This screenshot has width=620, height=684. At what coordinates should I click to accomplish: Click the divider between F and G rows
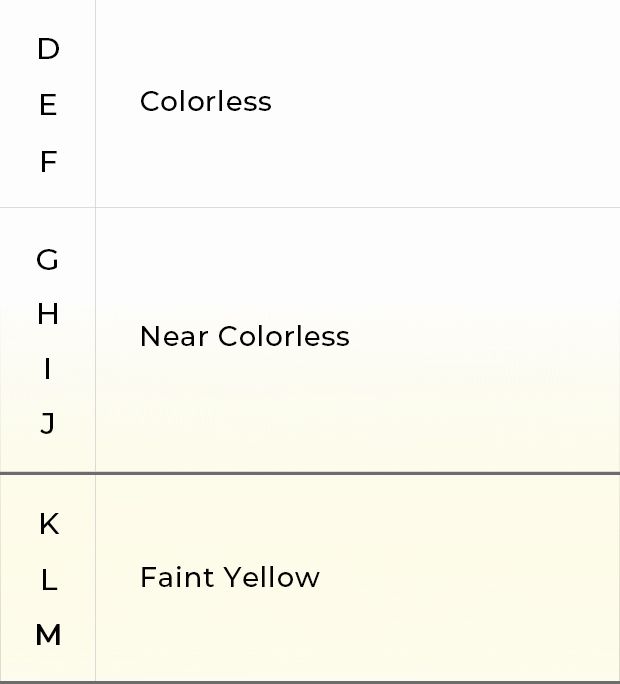310,208
